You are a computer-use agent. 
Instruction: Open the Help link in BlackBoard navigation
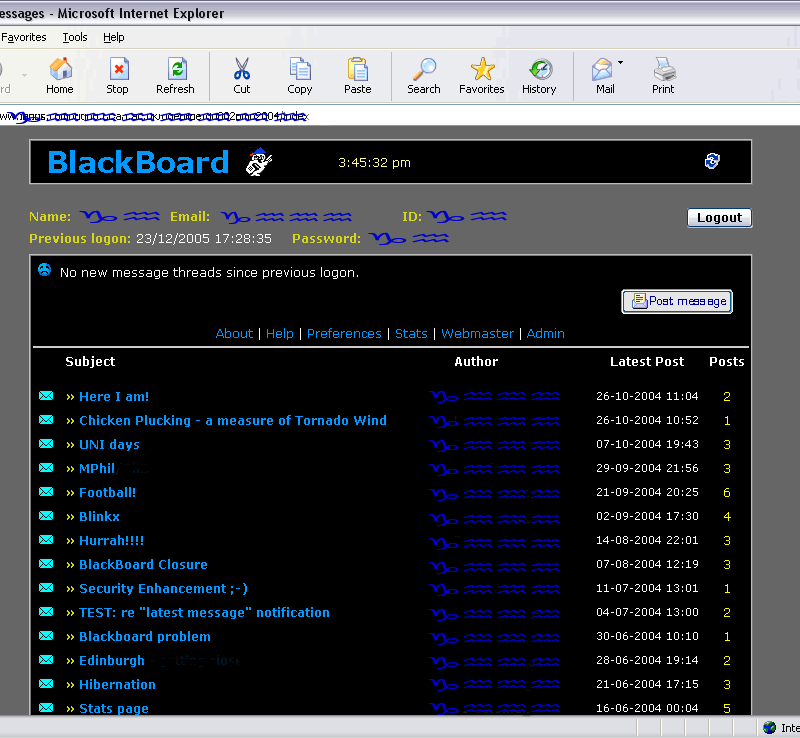click(x=280, y=334)
